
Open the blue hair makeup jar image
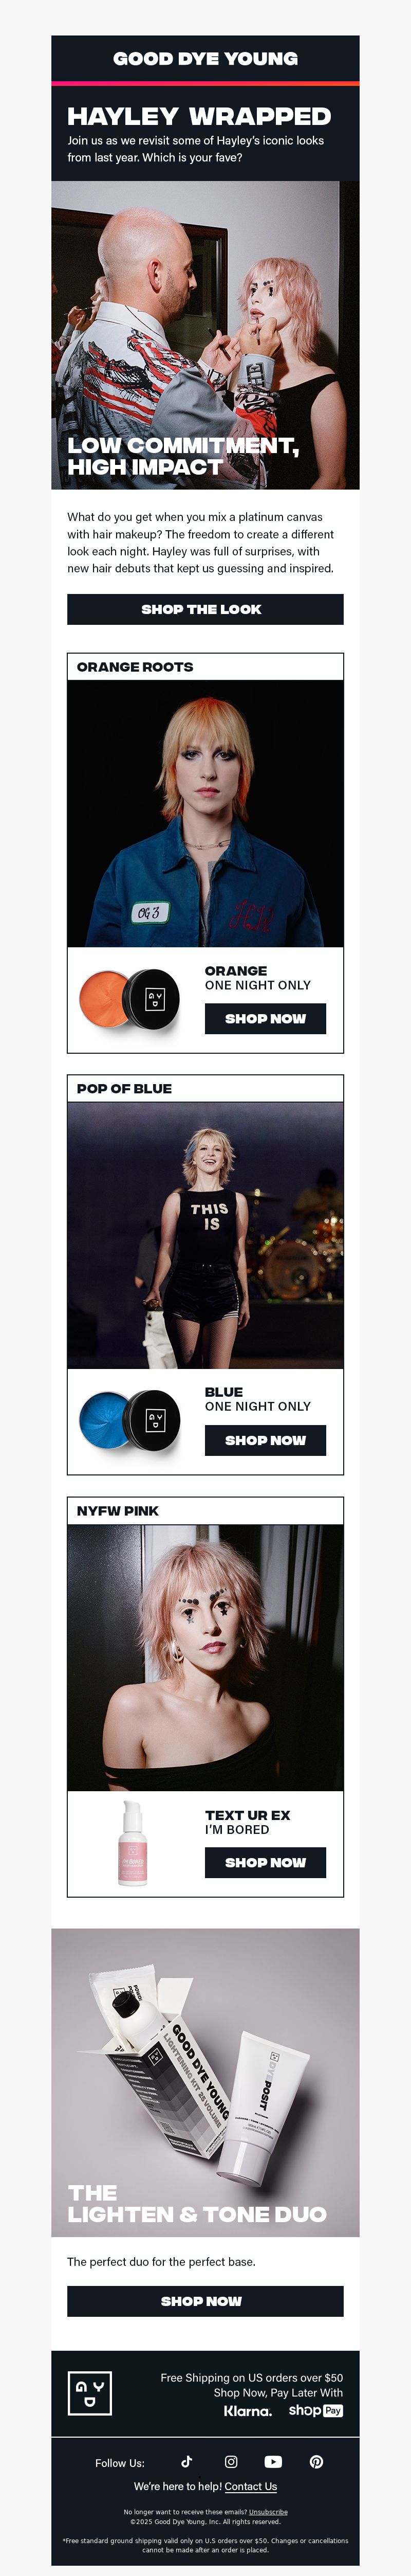tap(129, 1420)
